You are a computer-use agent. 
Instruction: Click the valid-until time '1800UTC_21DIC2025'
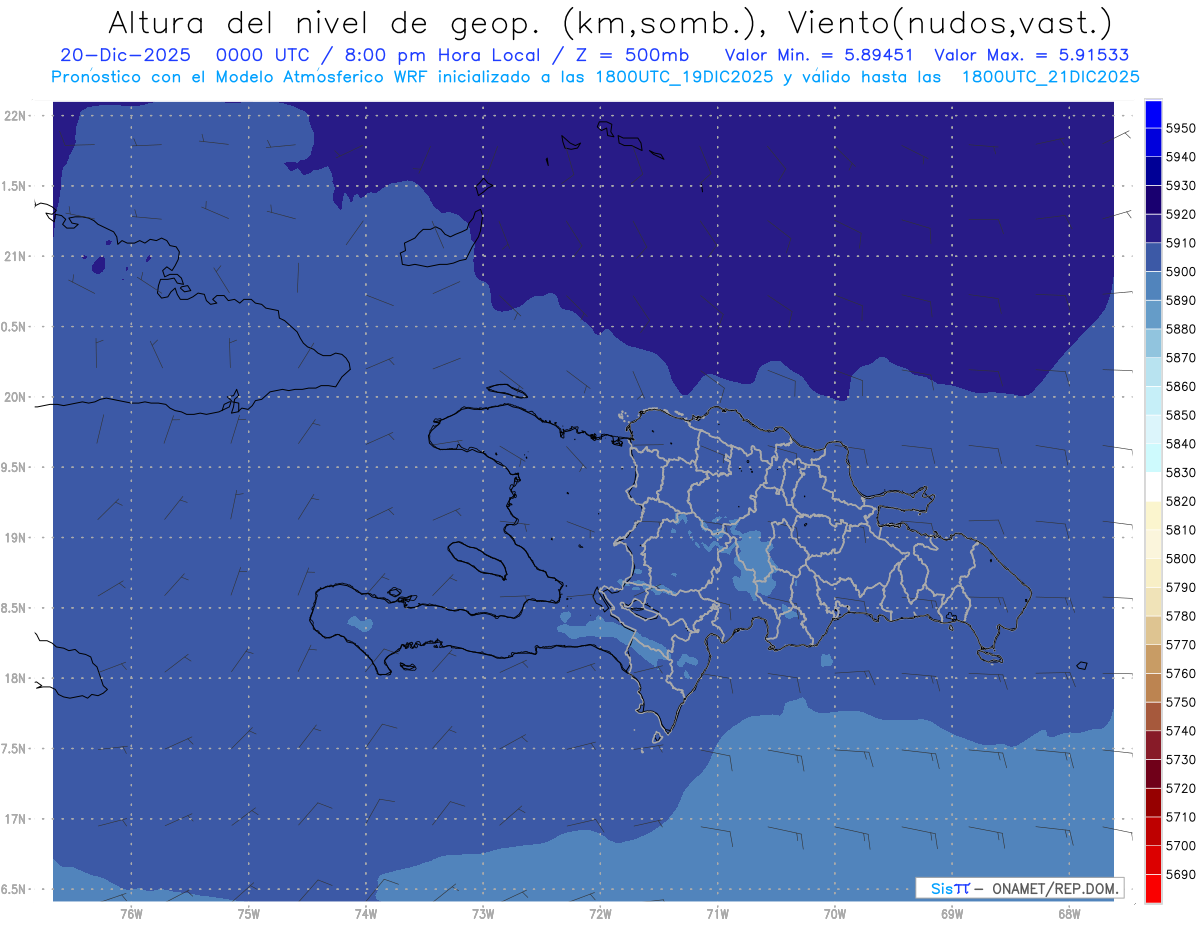point(1050,77)
